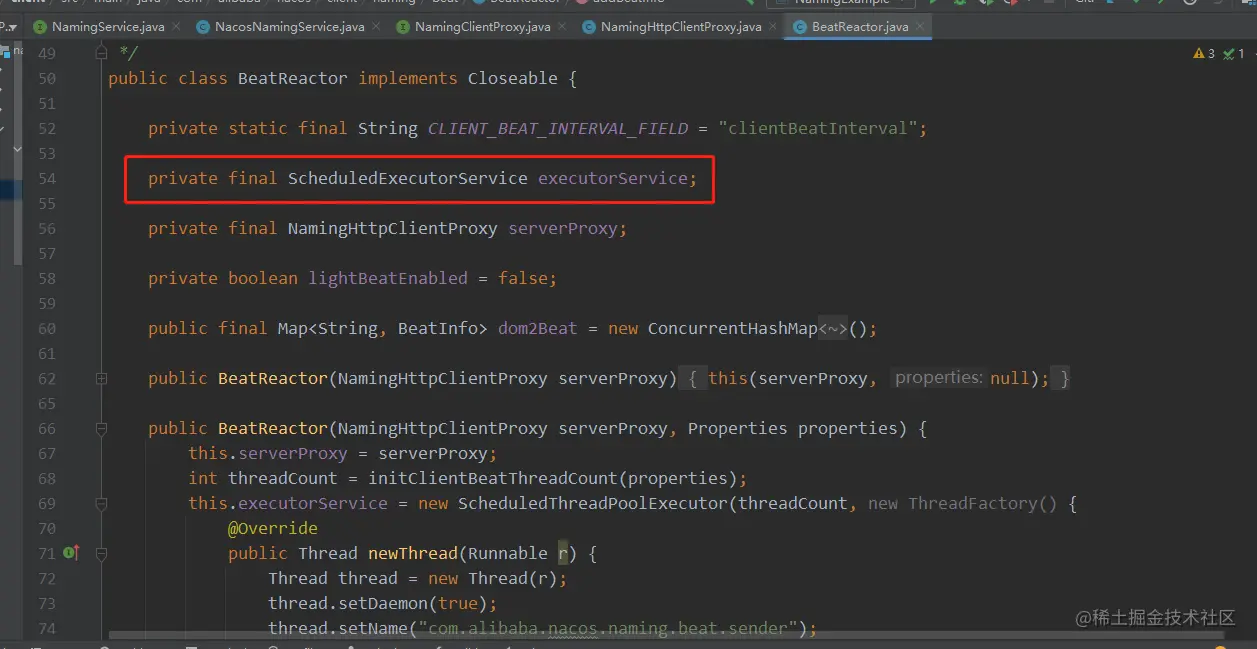This screenshot has width=1257, height=649.
Task: Expand the folded constructor on line 62
Action: pos(101,378)
